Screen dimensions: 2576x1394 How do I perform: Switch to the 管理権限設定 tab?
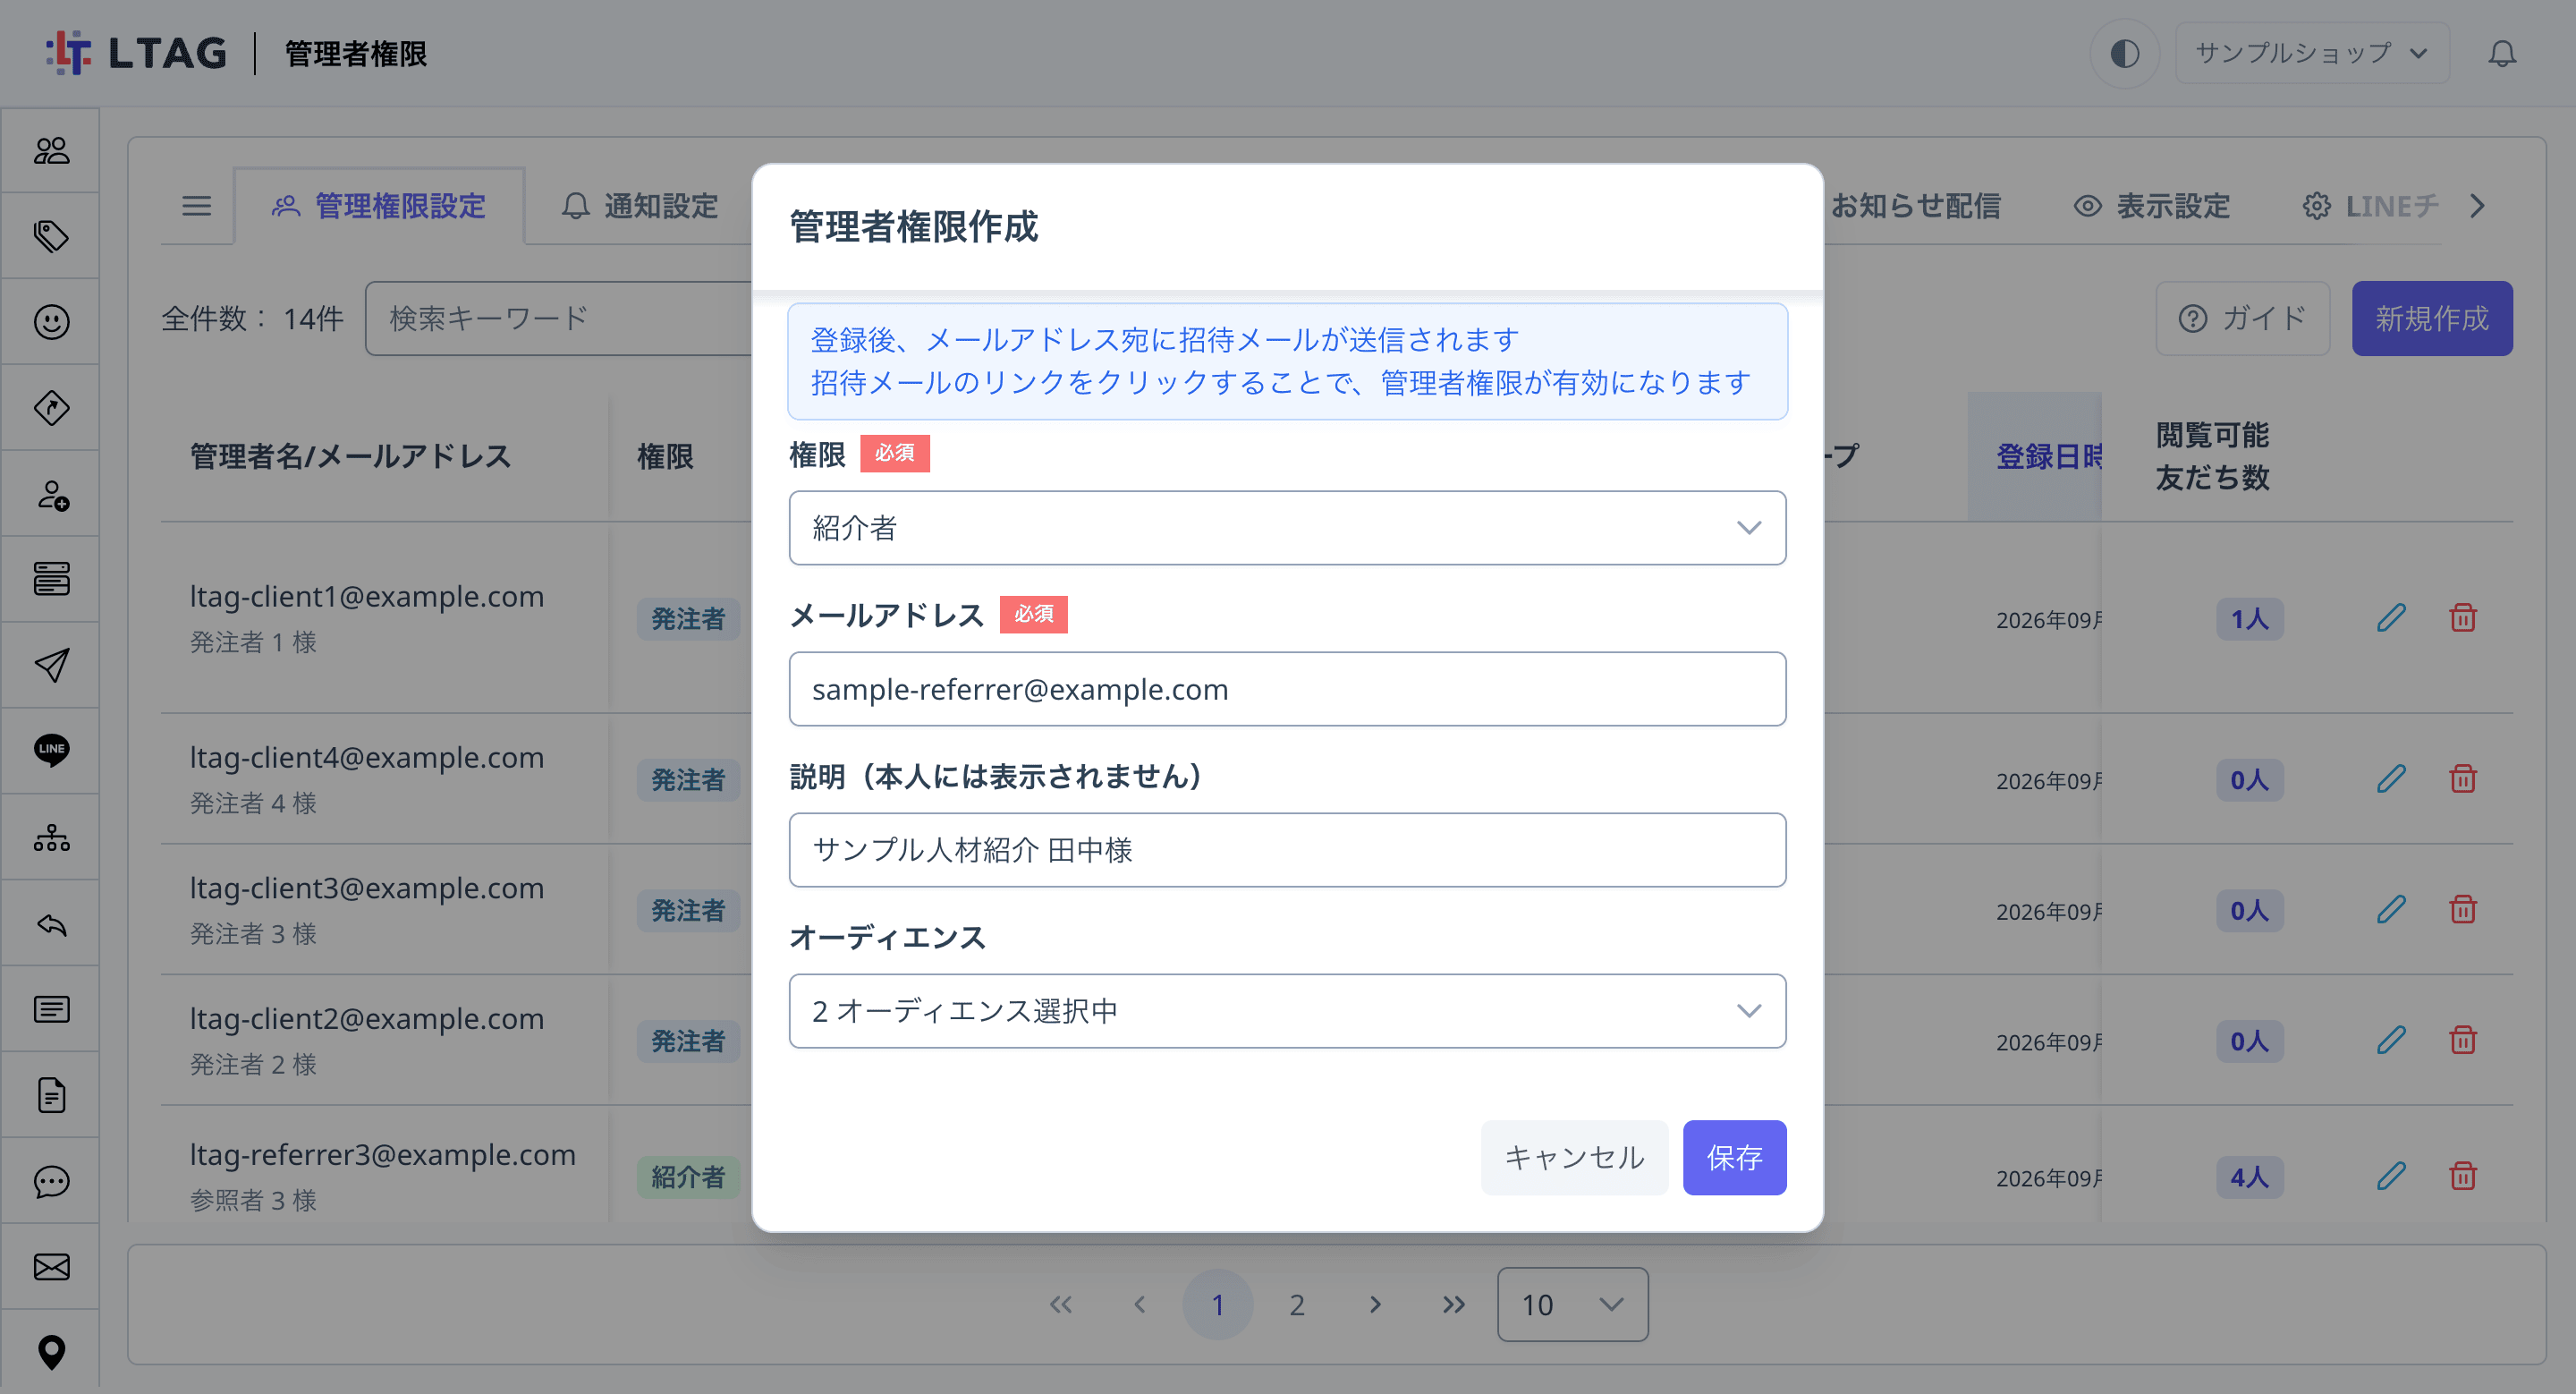click(379, 206)
